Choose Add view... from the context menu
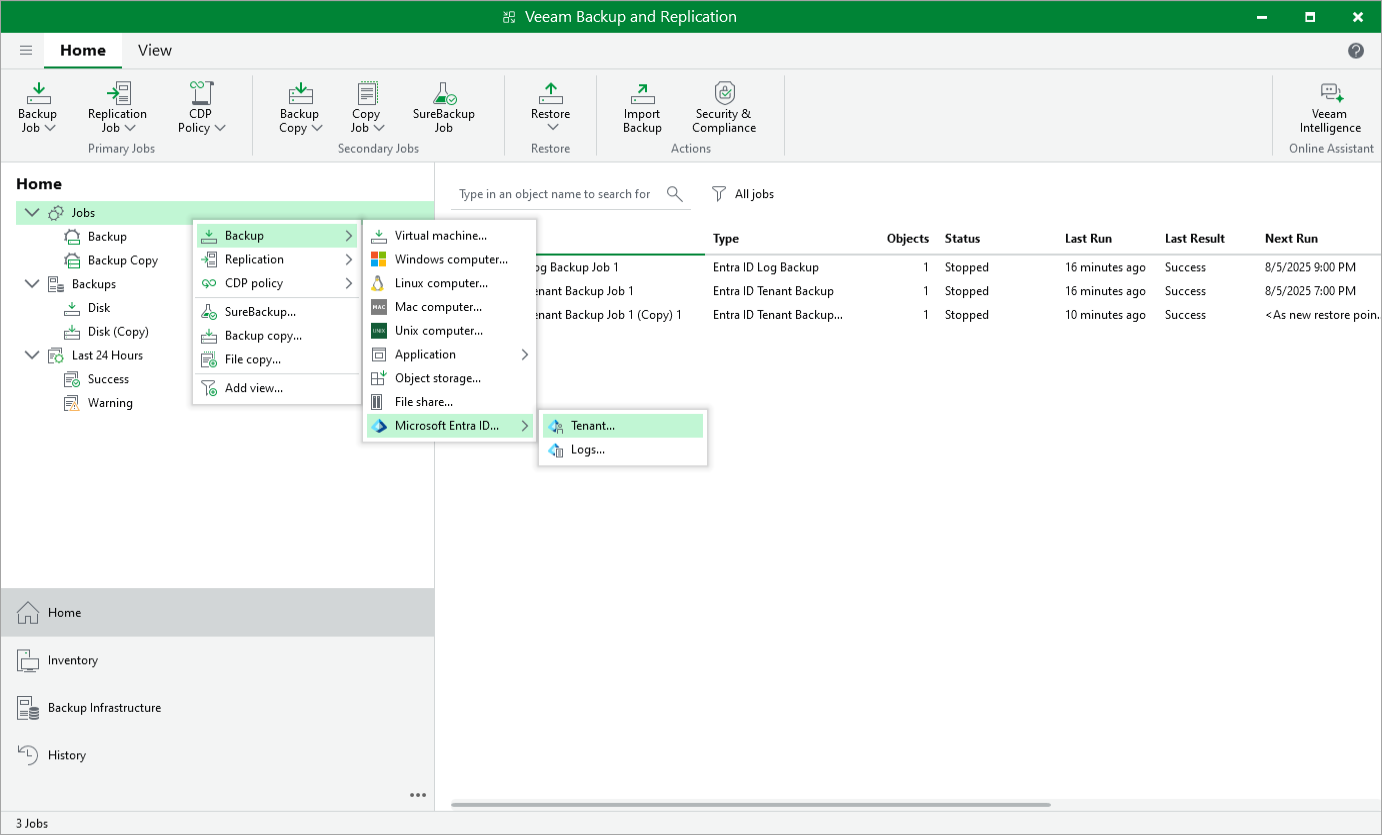This screenshot has height=835, width=1382. 277,388
